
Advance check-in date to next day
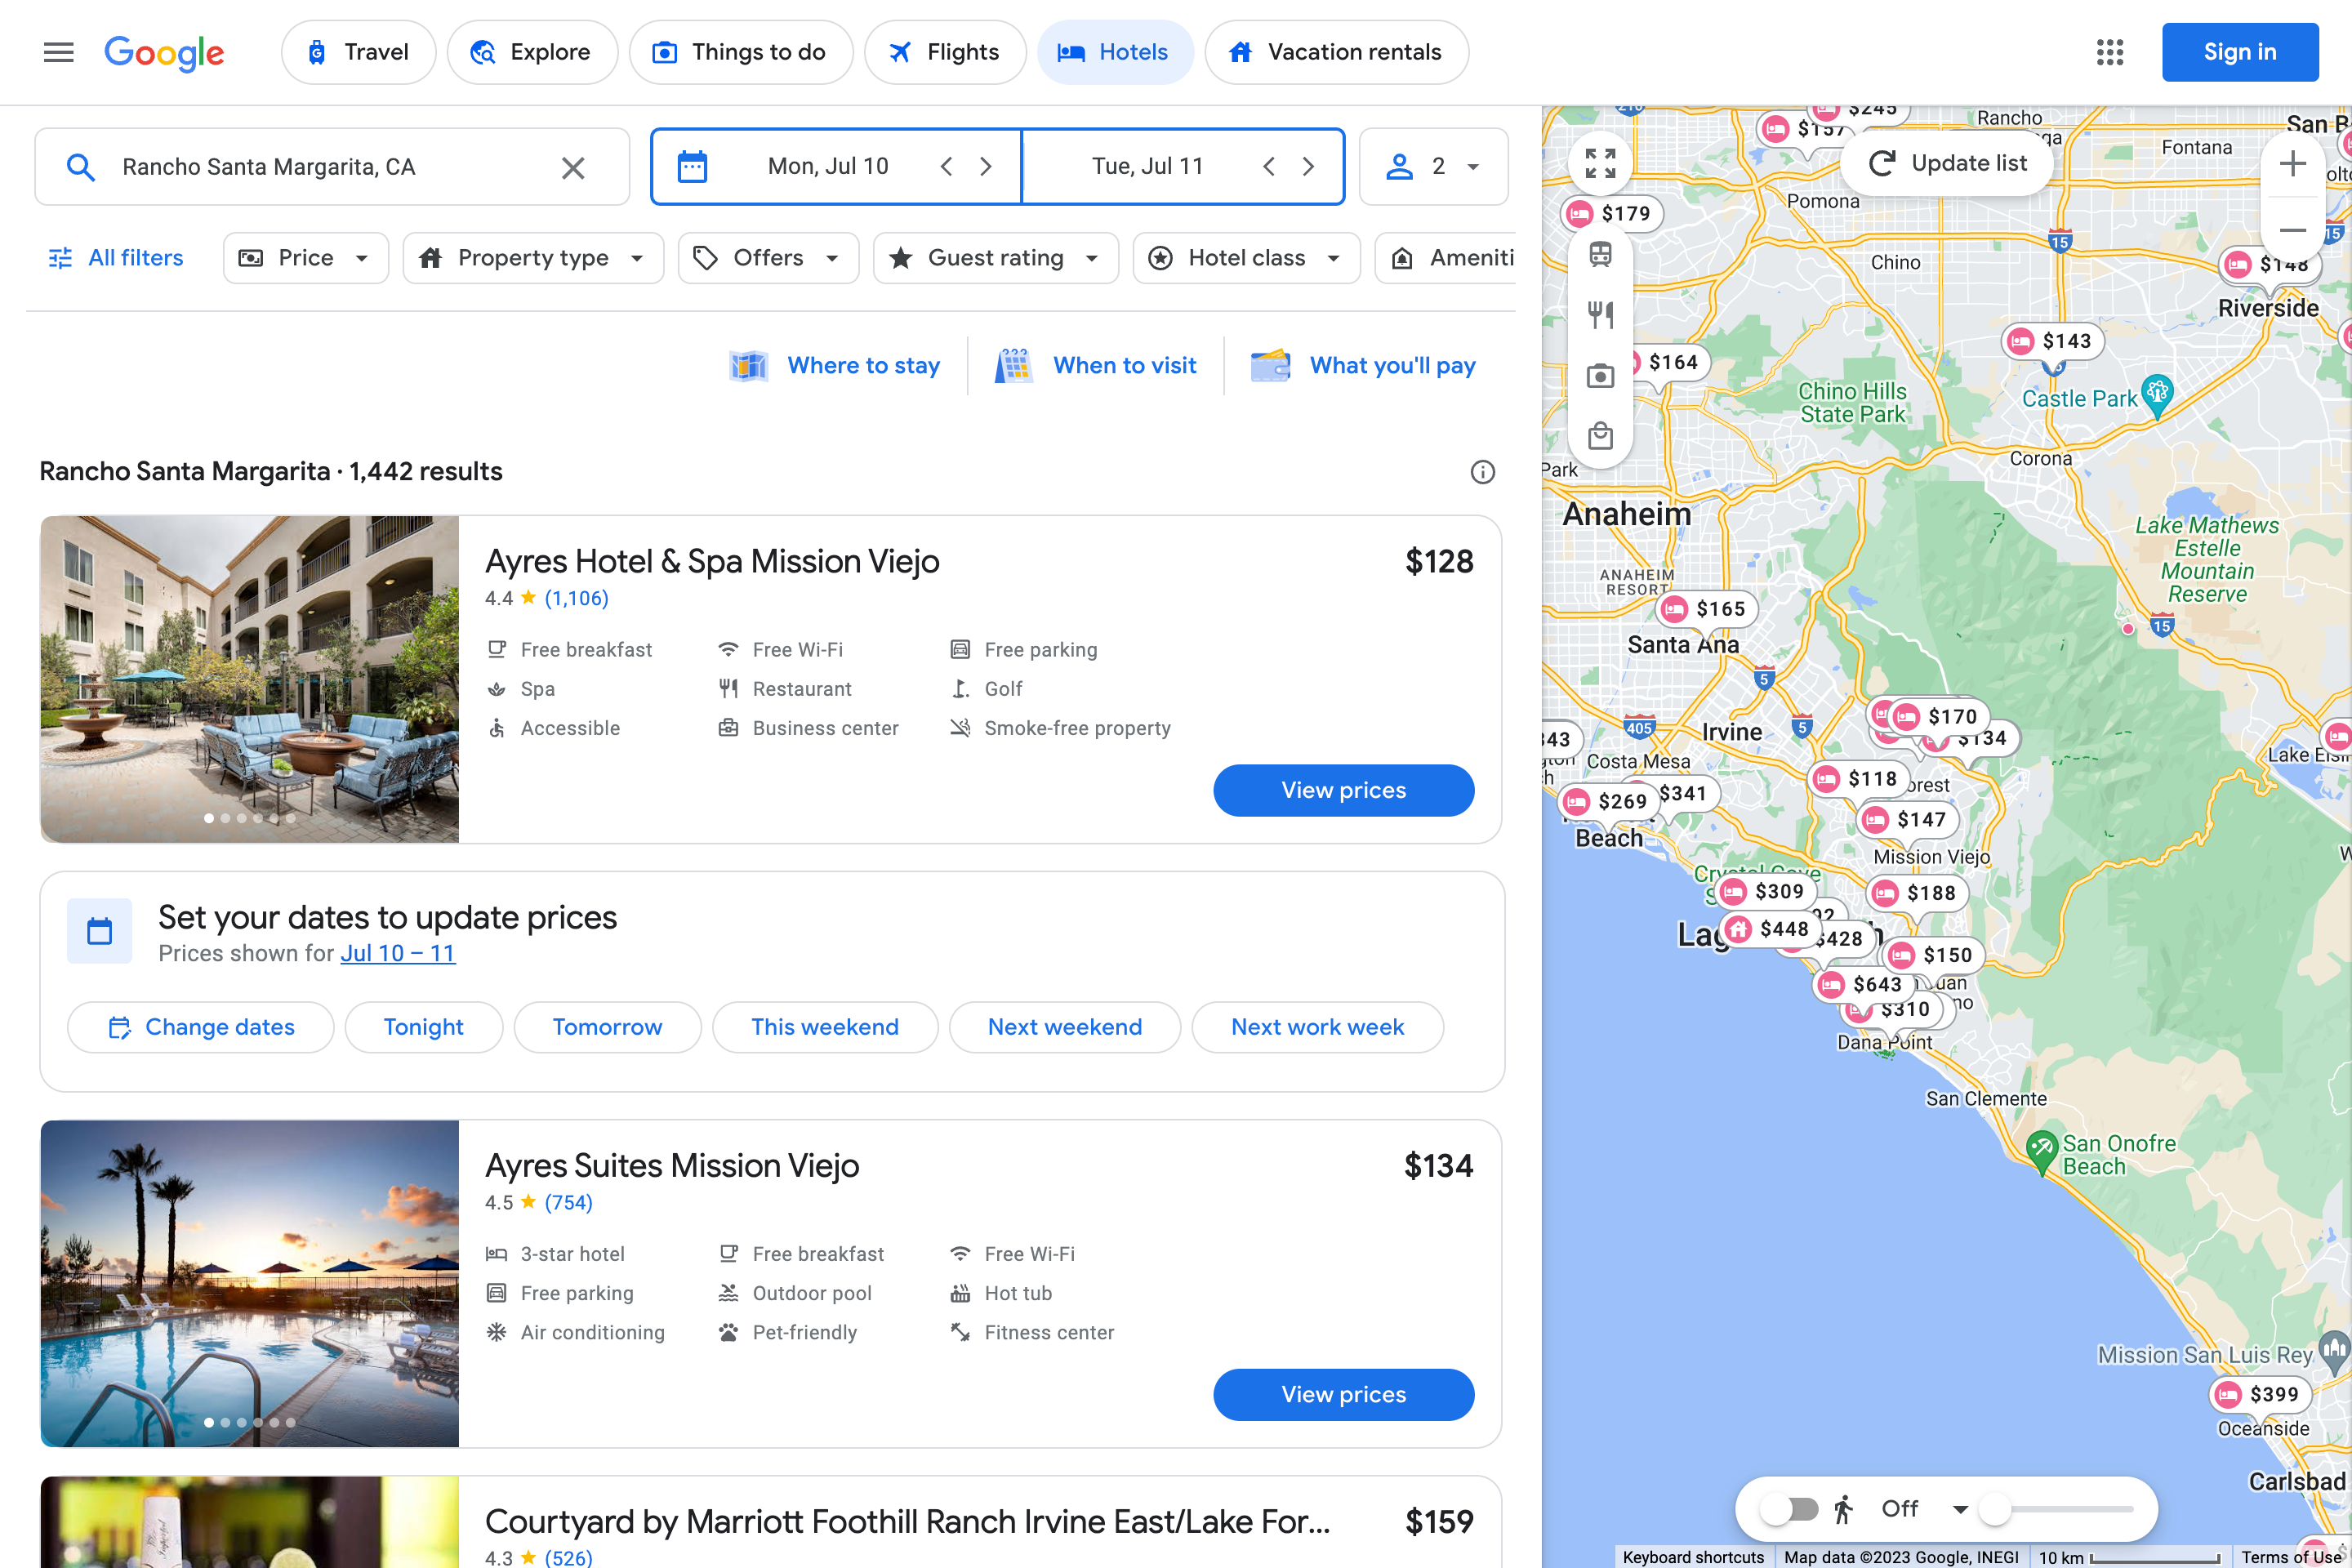click(986, 167)
